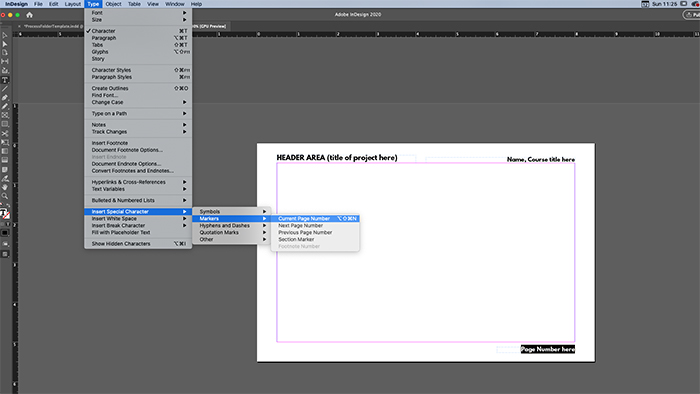Choose Document Footnote Options...
Screen dimensions: 700x394
coord(138,150)
